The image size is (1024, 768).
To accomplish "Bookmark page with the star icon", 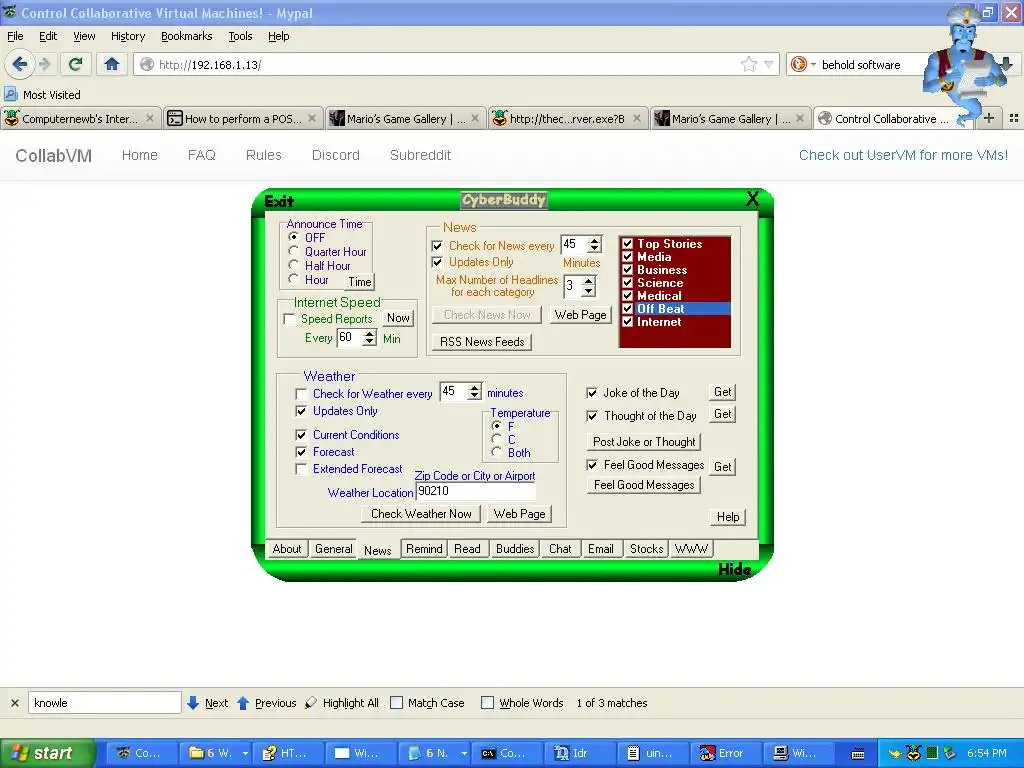I will pyautogui.click(x=748, y=64).
